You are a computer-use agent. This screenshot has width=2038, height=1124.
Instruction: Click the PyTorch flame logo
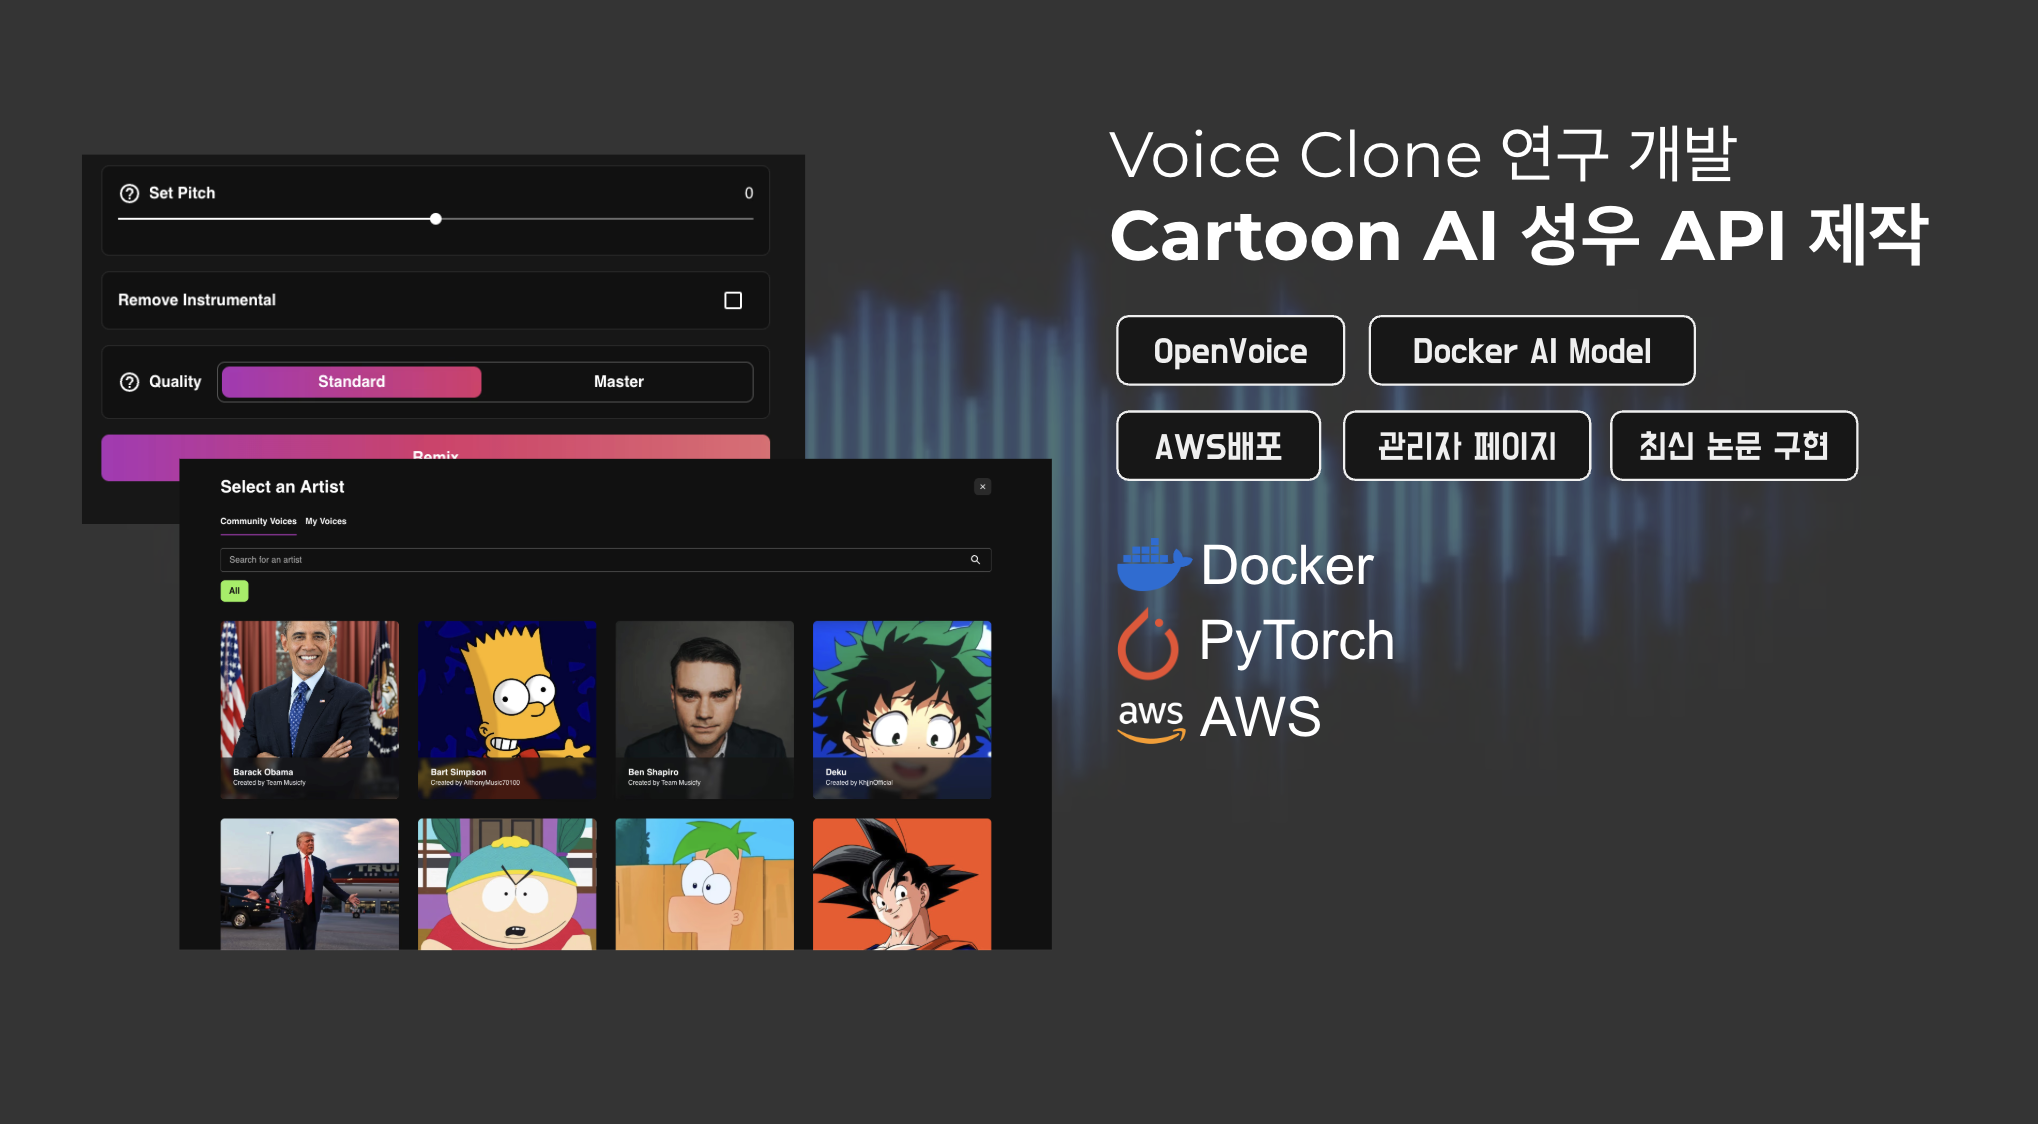1148,643
